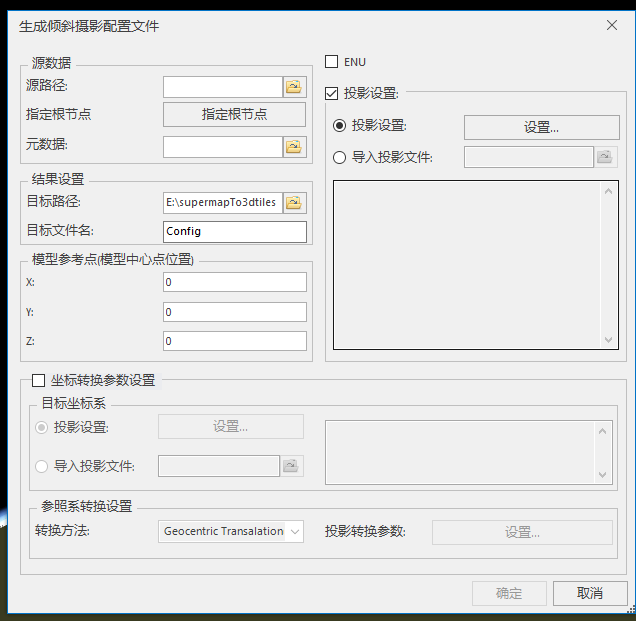Click the upper 导入投影文件 path field
The image size is (636, 621).
(529, 157)
